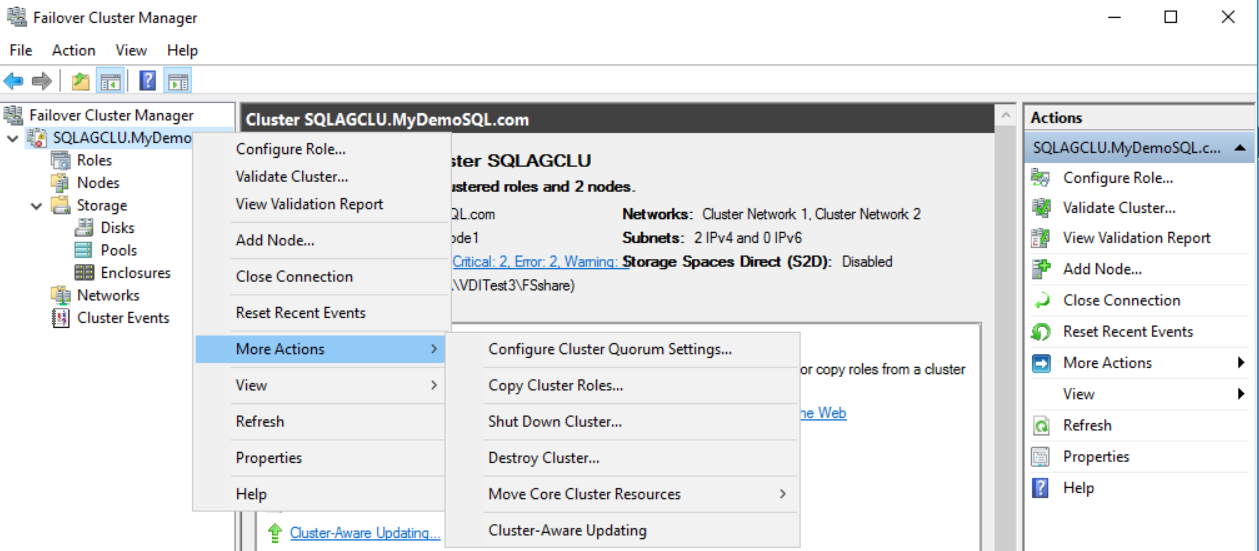Select Roles in the cluster tree
This screenshot has width=1259, height=551.
coord(94,160)
